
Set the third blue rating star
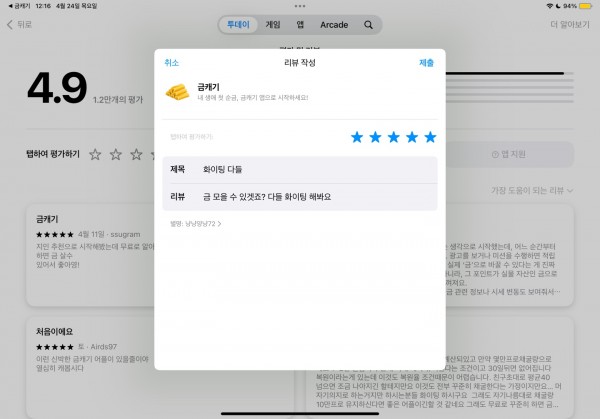394,137
